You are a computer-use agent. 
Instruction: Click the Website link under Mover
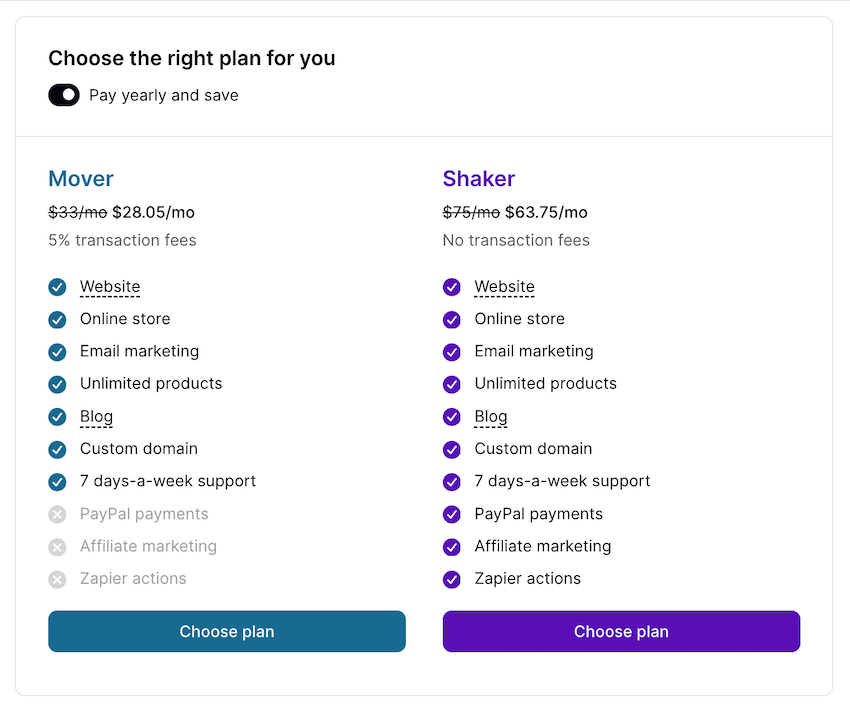pyautogui.click(x=110, y=287)
